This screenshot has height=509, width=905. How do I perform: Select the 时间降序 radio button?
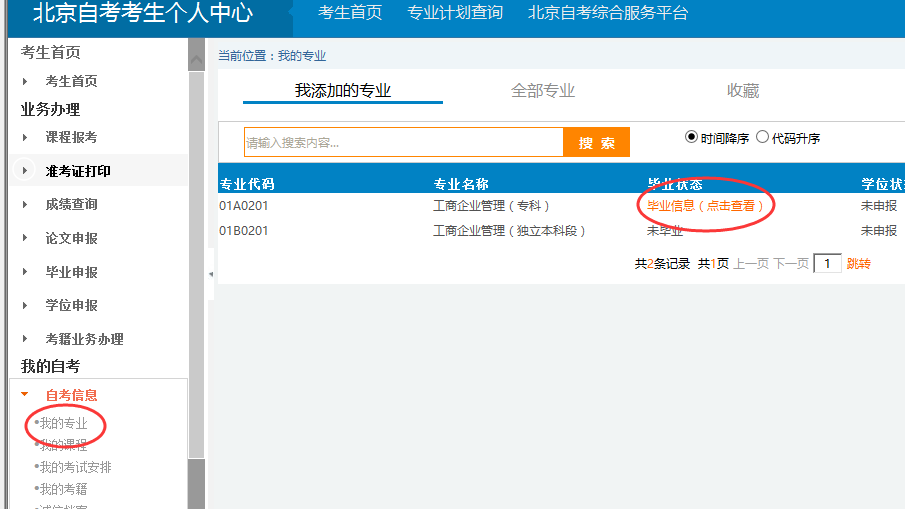click(691, 137)
